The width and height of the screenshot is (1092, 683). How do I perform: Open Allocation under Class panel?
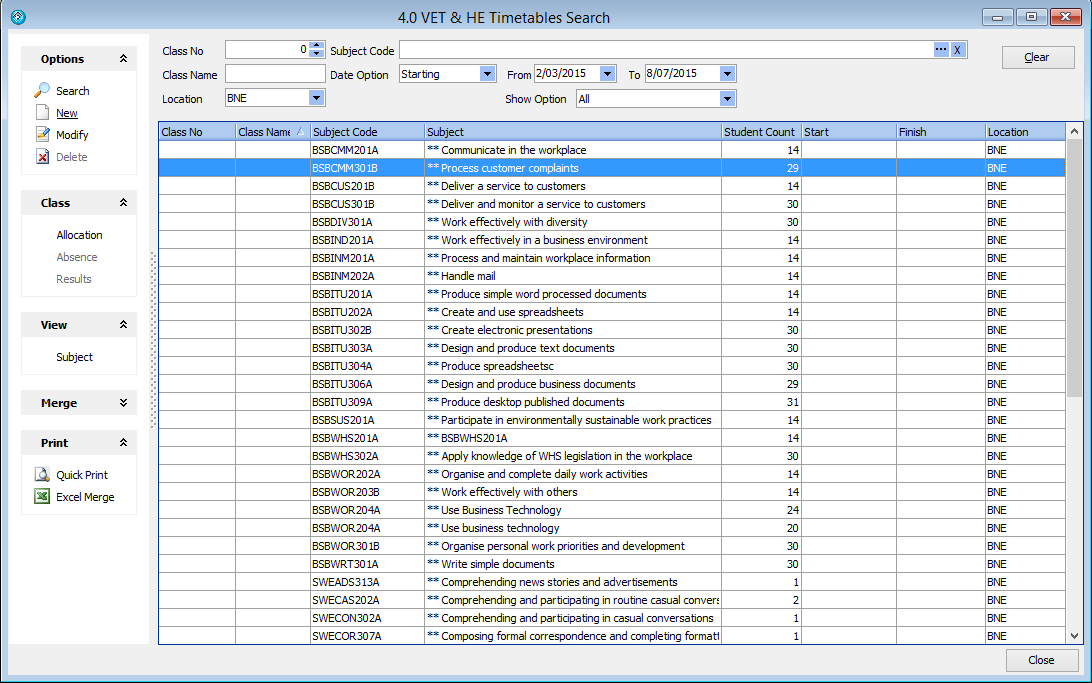[x=79, y=235]
